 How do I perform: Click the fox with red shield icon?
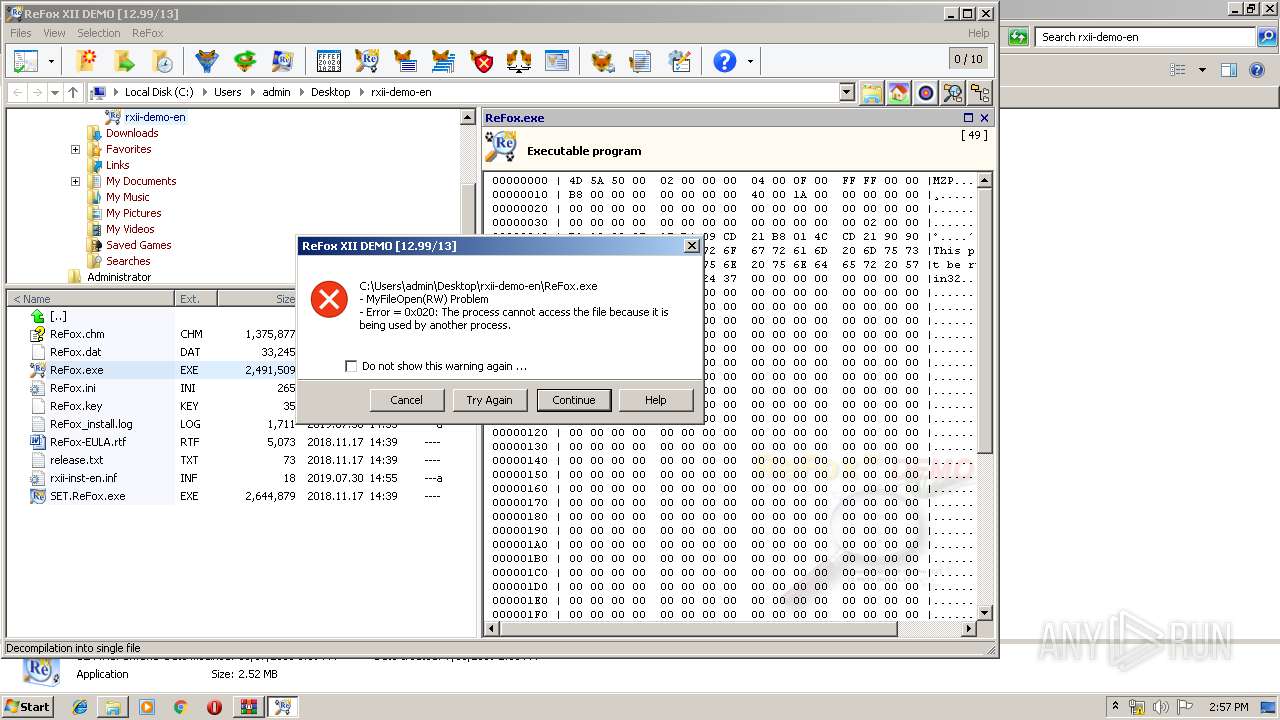[483, 61]
